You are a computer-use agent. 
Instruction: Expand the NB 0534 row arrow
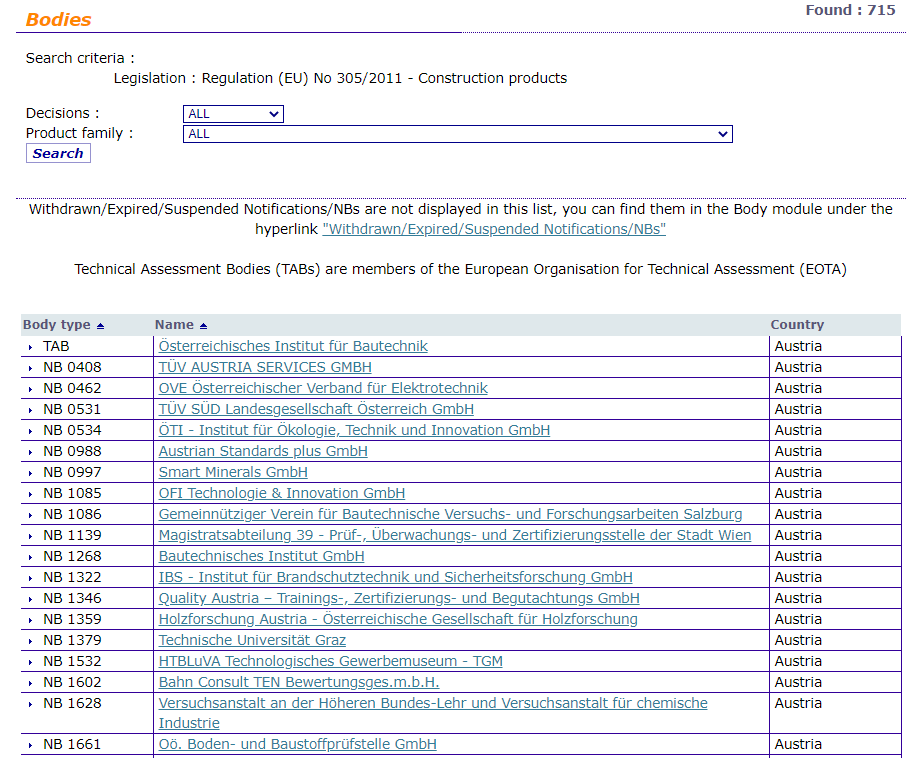[x=31, y=431]
